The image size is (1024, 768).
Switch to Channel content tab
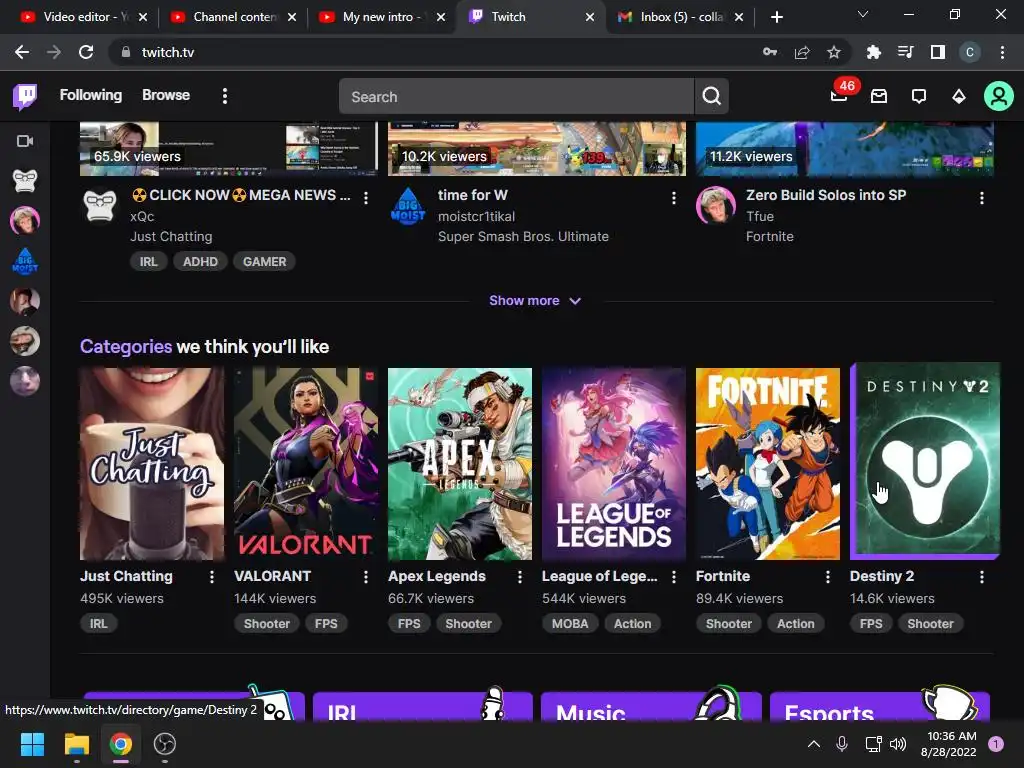[233, 17]
